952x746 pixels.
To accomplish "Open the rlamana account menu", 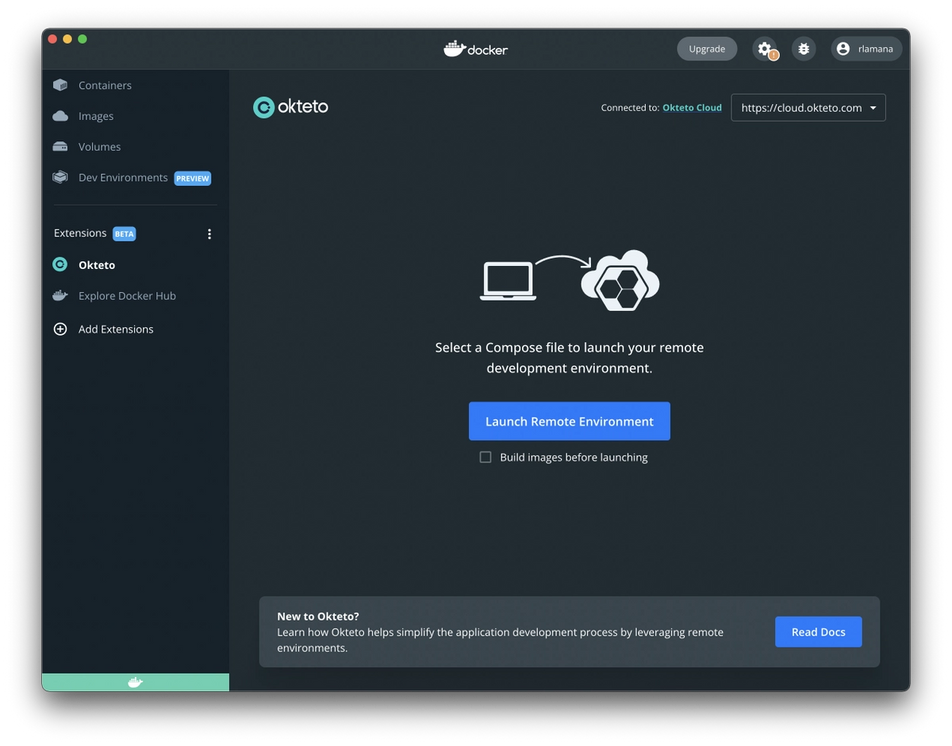I will pyautogui.click(x=866, y=48).
